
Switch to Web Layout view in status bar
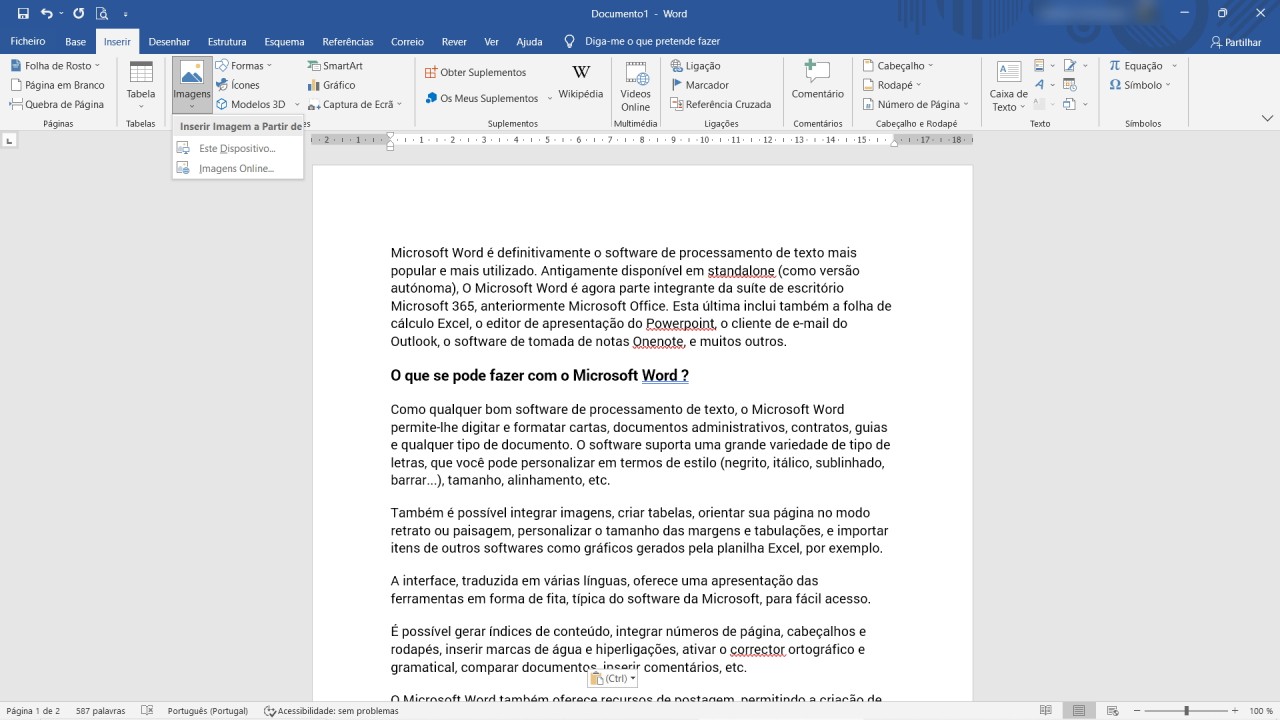1113,711
